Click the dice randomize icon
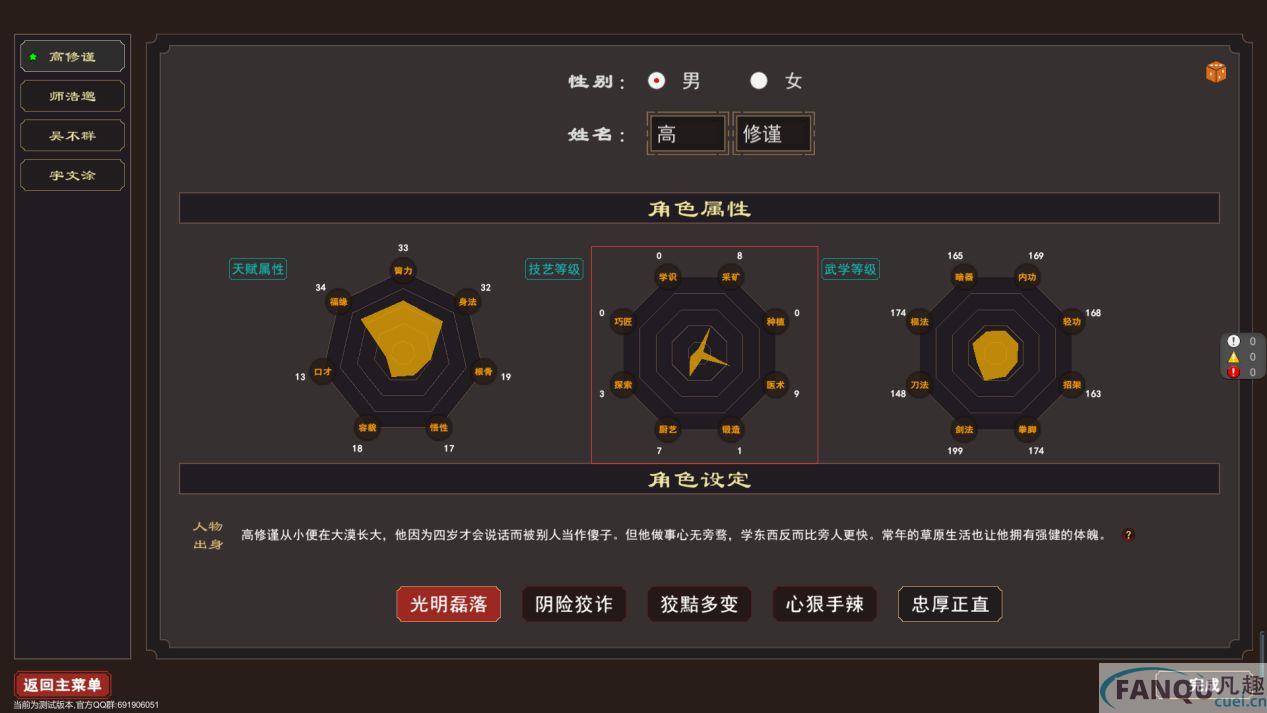The width and height of the screenshot is (1267, 713). point(1215,72)
